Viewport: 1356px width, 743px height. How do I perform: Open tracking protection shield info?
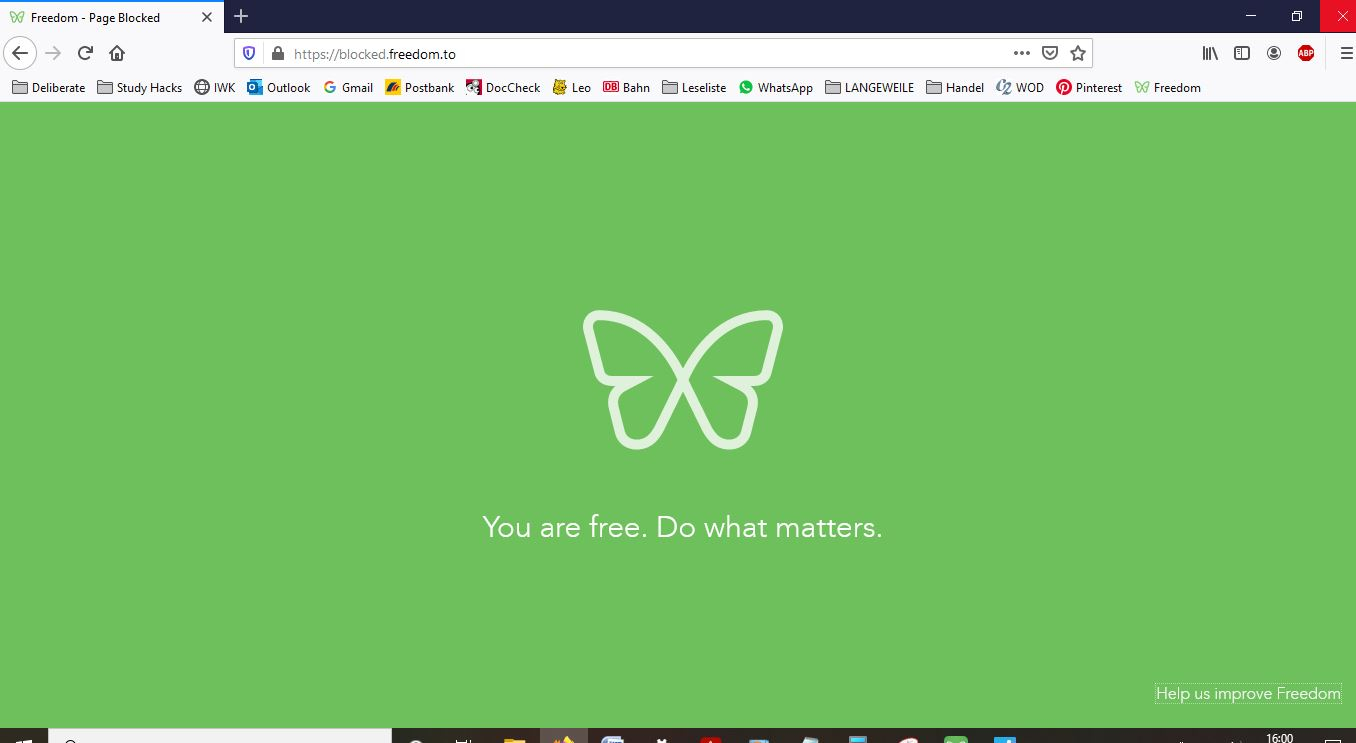(250, 53)
